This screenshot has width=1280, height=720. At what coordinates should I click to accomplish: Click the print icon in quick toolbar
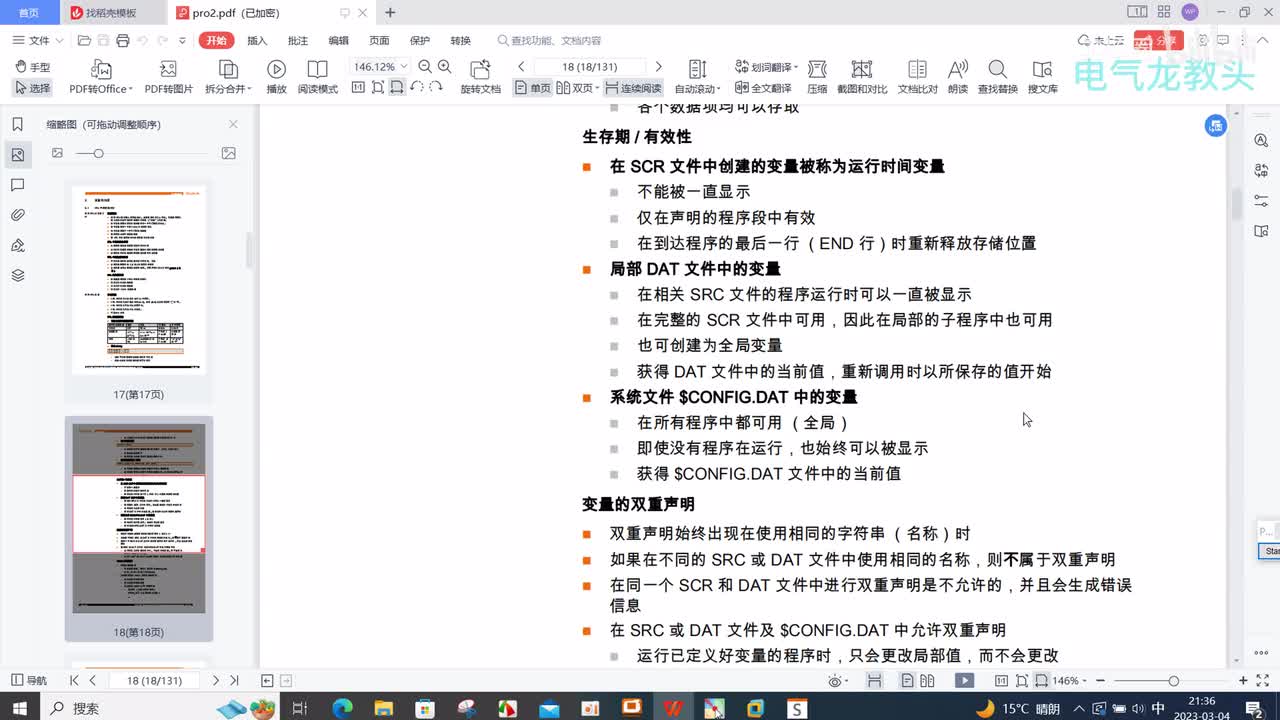[122, 41]
